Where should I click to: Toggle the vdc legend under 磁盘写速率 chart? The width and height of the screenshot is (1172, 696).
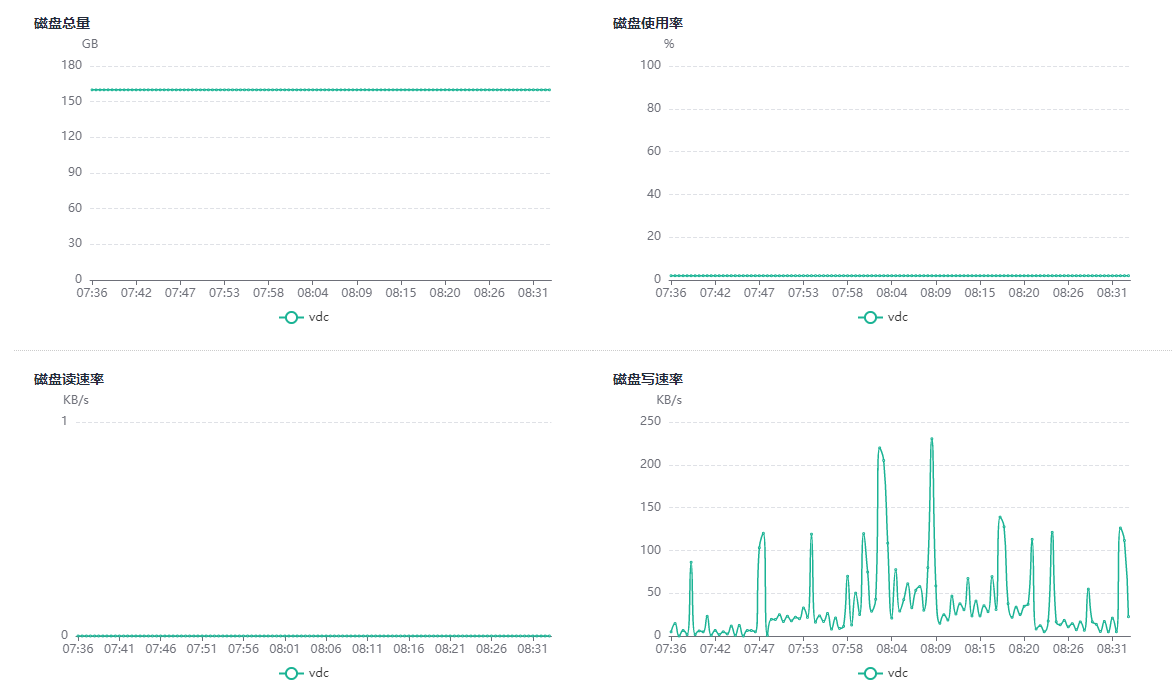883,673
